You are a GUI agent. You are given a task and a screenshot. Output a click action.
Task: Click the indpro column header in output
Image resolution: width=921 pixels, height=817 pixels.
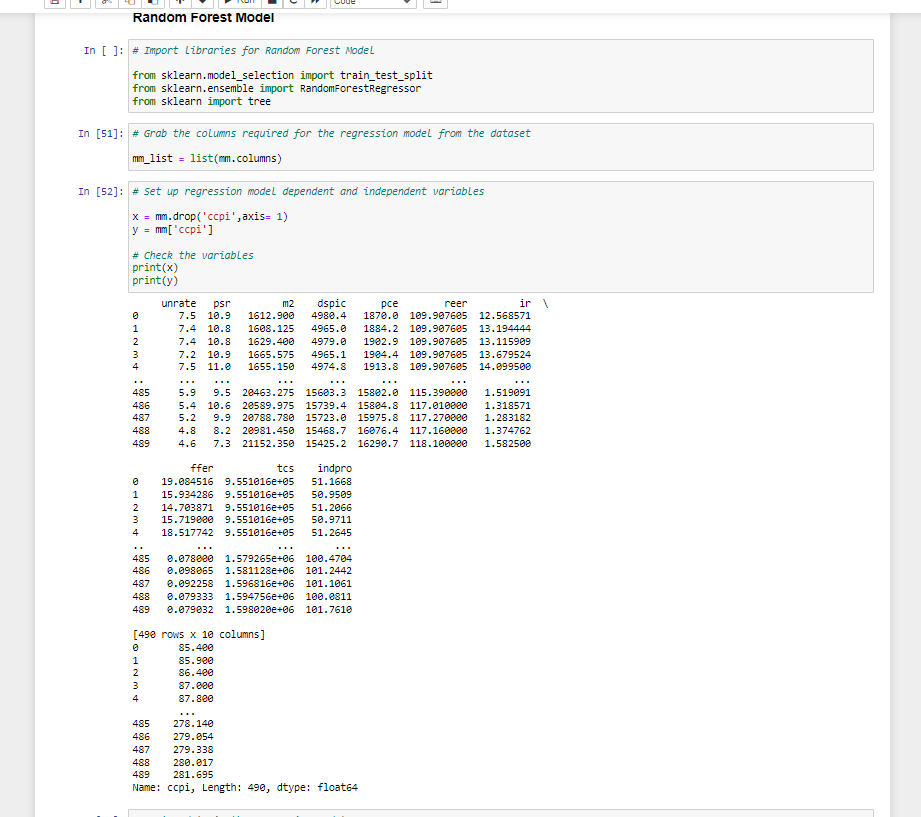tap(334, 469)
